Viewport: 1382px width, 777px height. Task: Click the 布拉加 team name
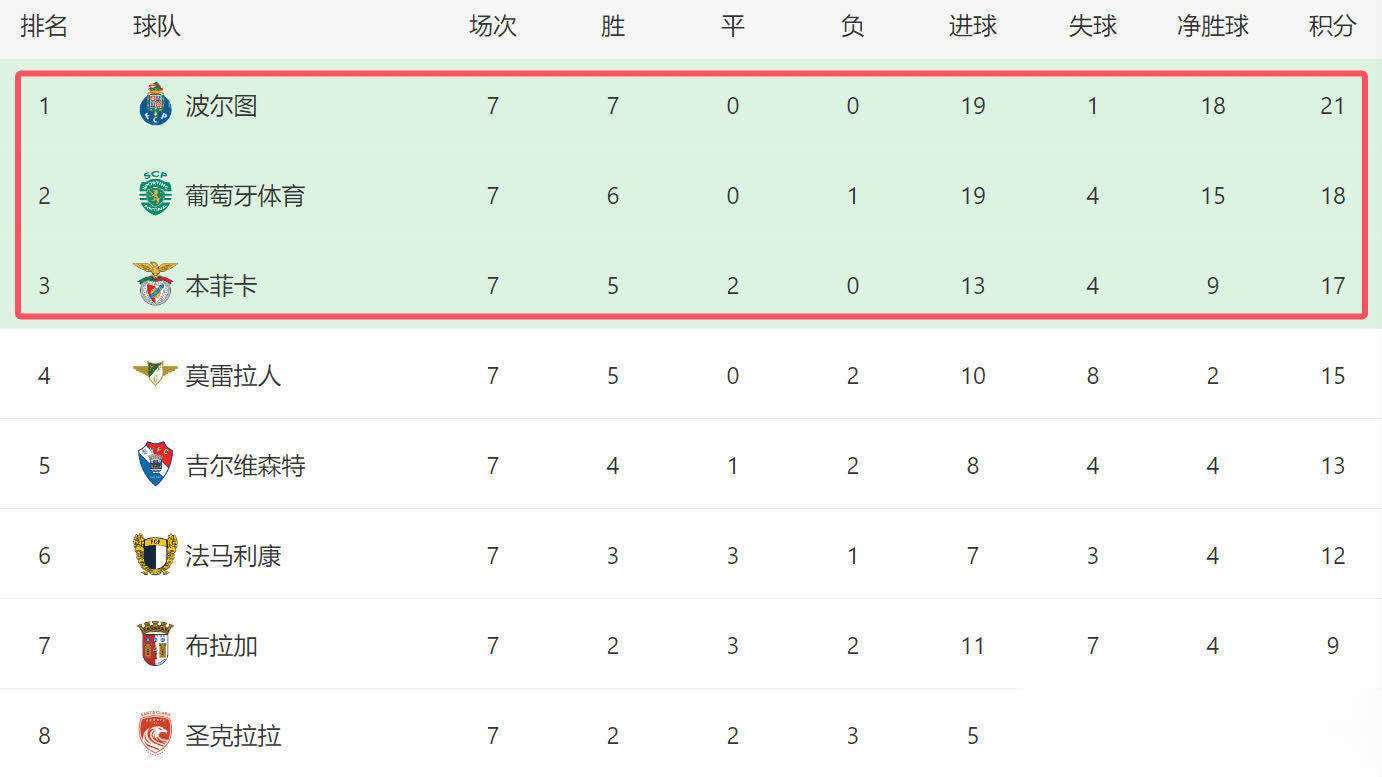pos(221,646)
